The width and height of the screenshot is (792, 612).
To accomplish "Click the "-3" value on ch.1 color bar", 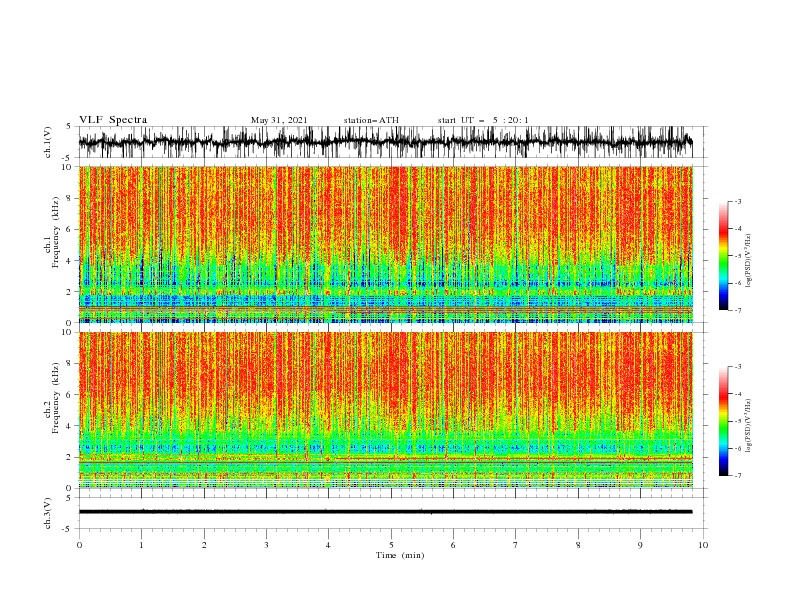I will point(738,201).
